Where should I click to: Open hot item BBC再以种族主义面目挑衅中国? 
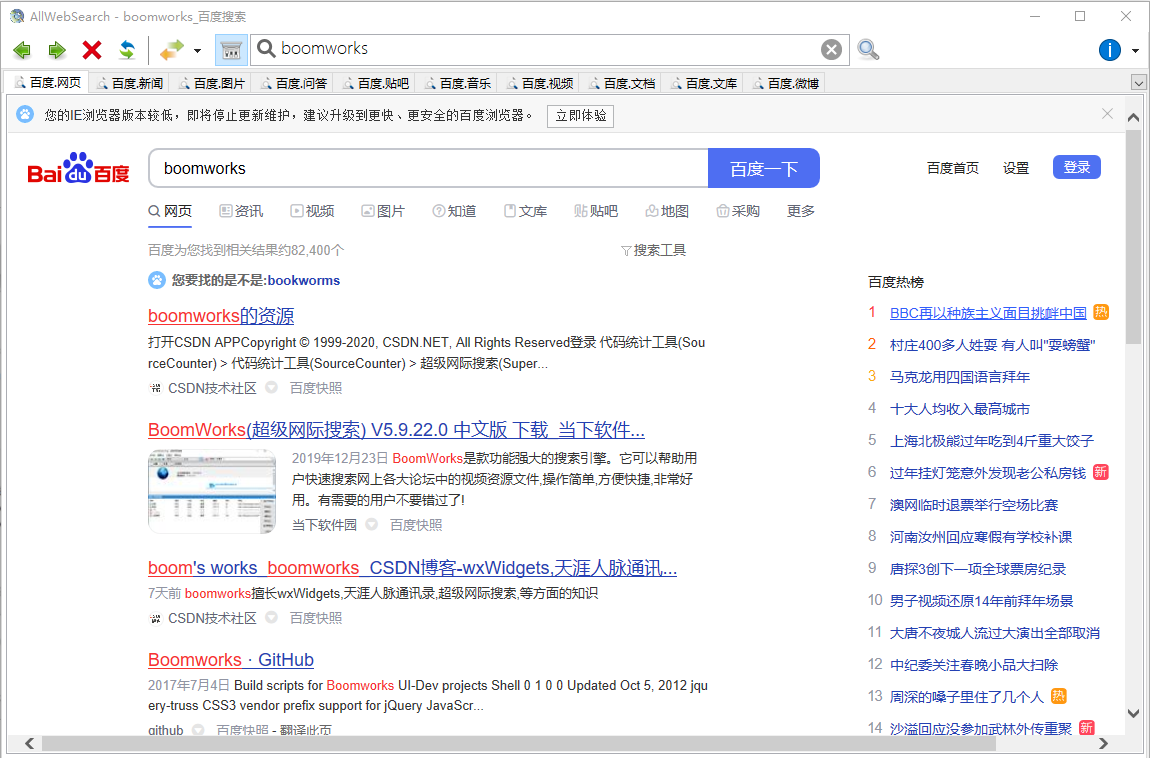pyautogui.click(x=988, y=313)
